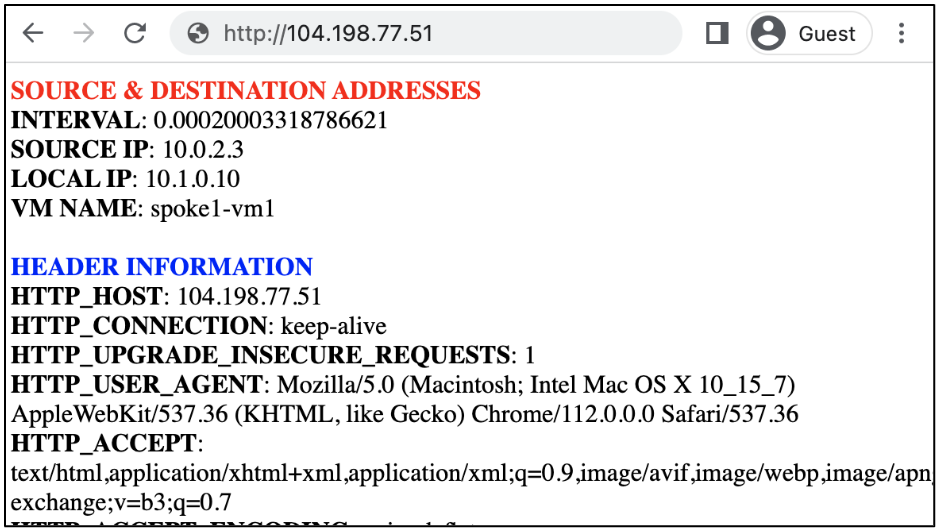Screen dimensions: 940x530
Task: Click the HTTP_UPGRADE_INSECURE_REQUESTS label
Action: pos(260,355)
